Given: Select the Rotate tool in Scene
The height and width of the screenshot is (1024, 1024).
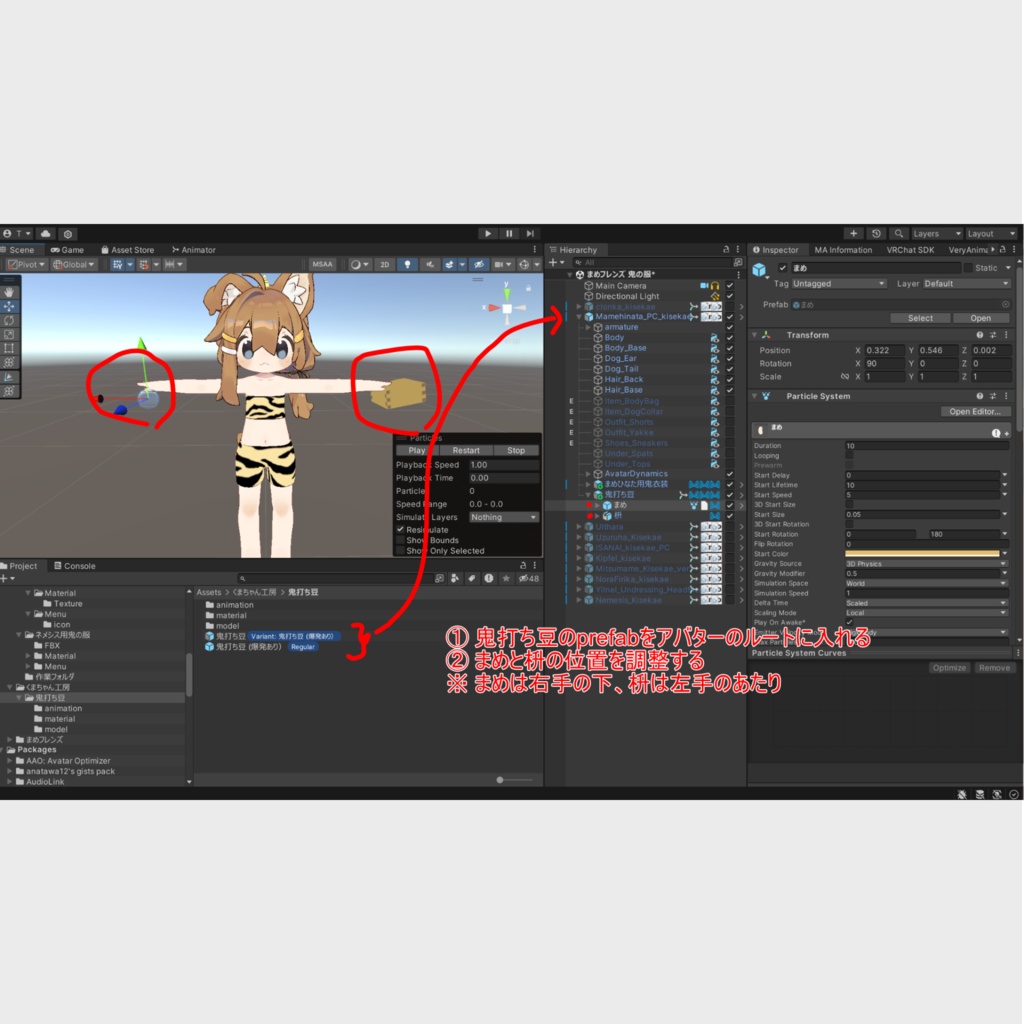Looking at the screenshot, I should pos(9,321).
